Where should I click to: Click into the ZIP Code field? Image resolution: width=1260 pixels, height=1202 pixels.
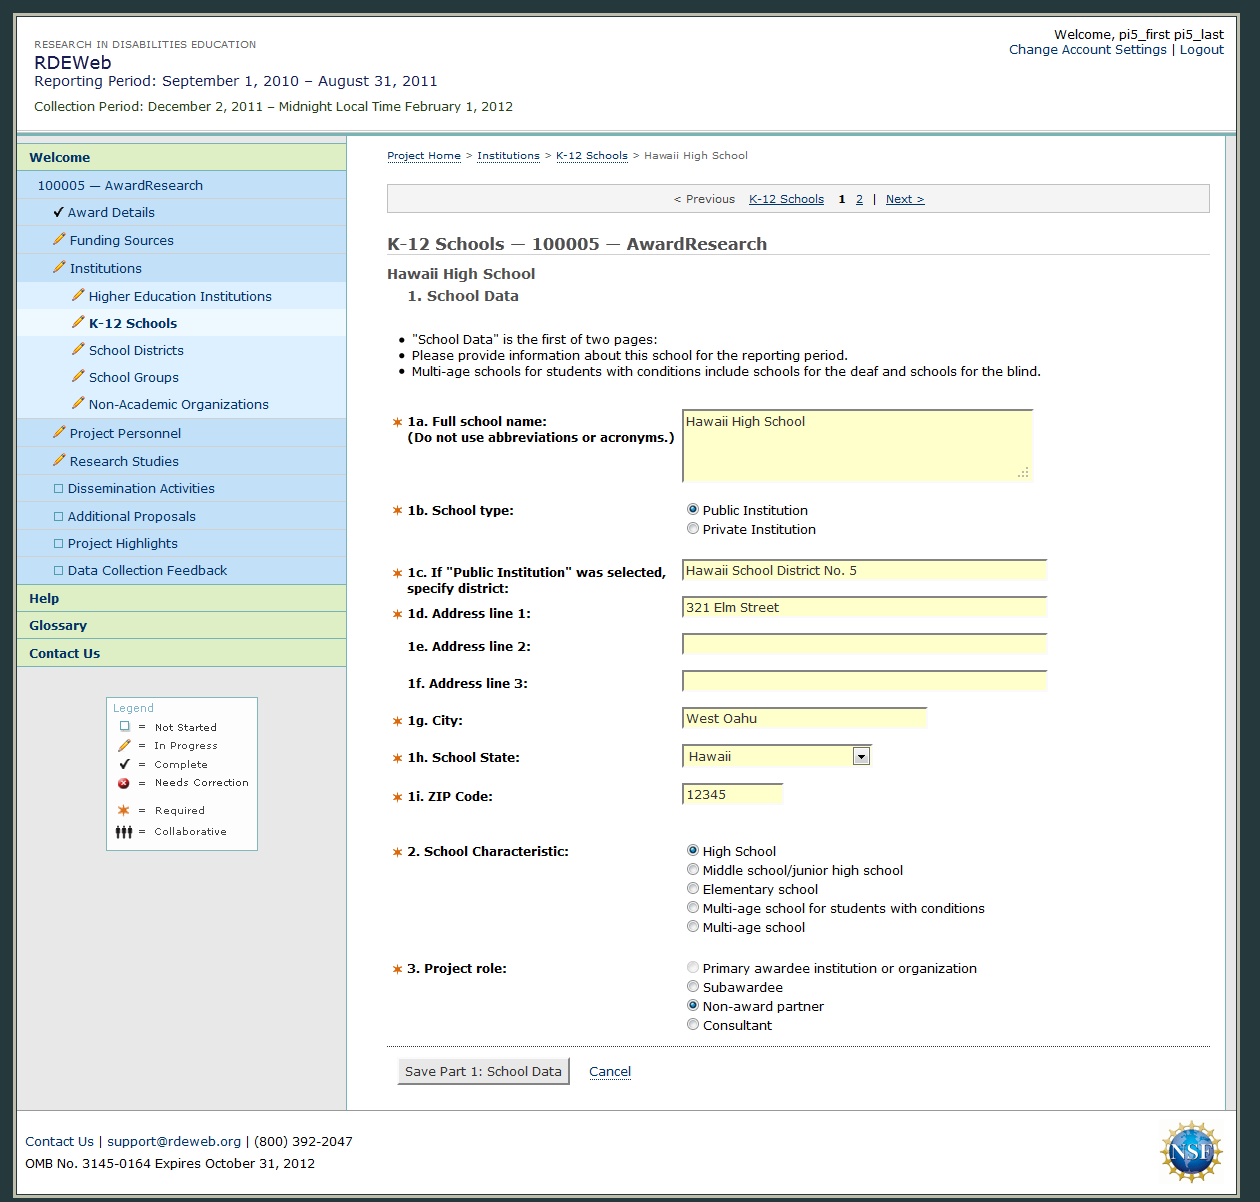tap(731, 795)
